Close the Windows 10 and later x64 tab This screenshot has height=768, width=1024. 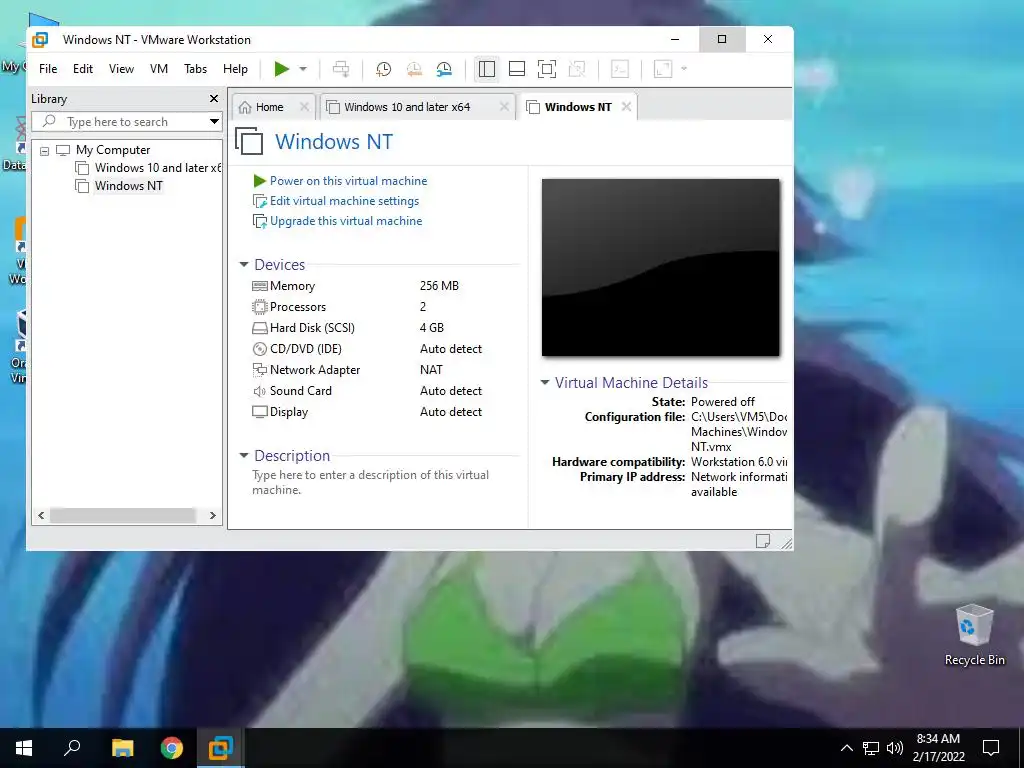pos(504,106)
